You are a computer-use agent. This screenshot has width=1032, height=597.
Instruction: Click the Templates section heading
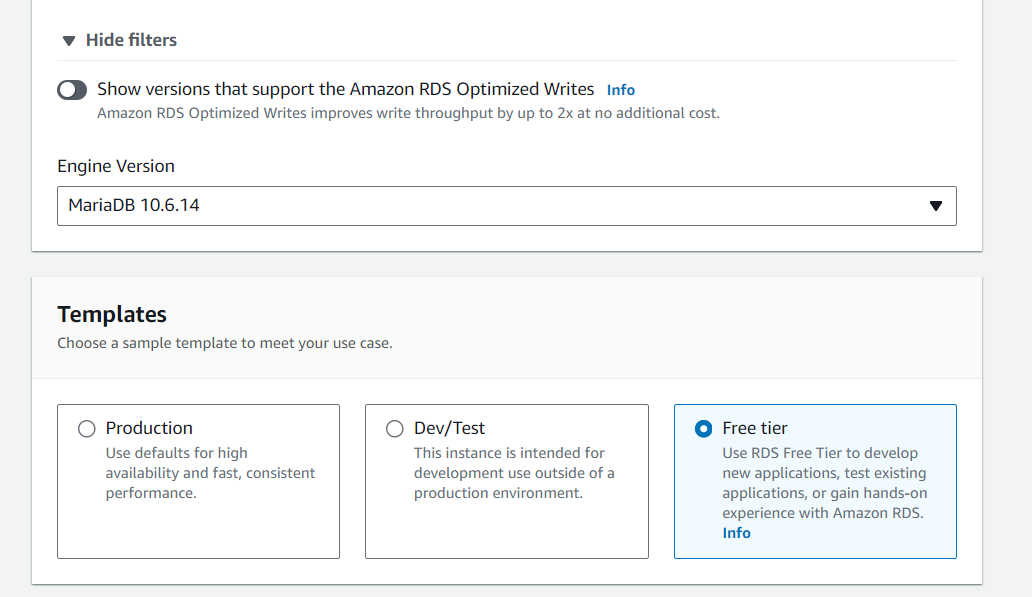pos(112,315)
